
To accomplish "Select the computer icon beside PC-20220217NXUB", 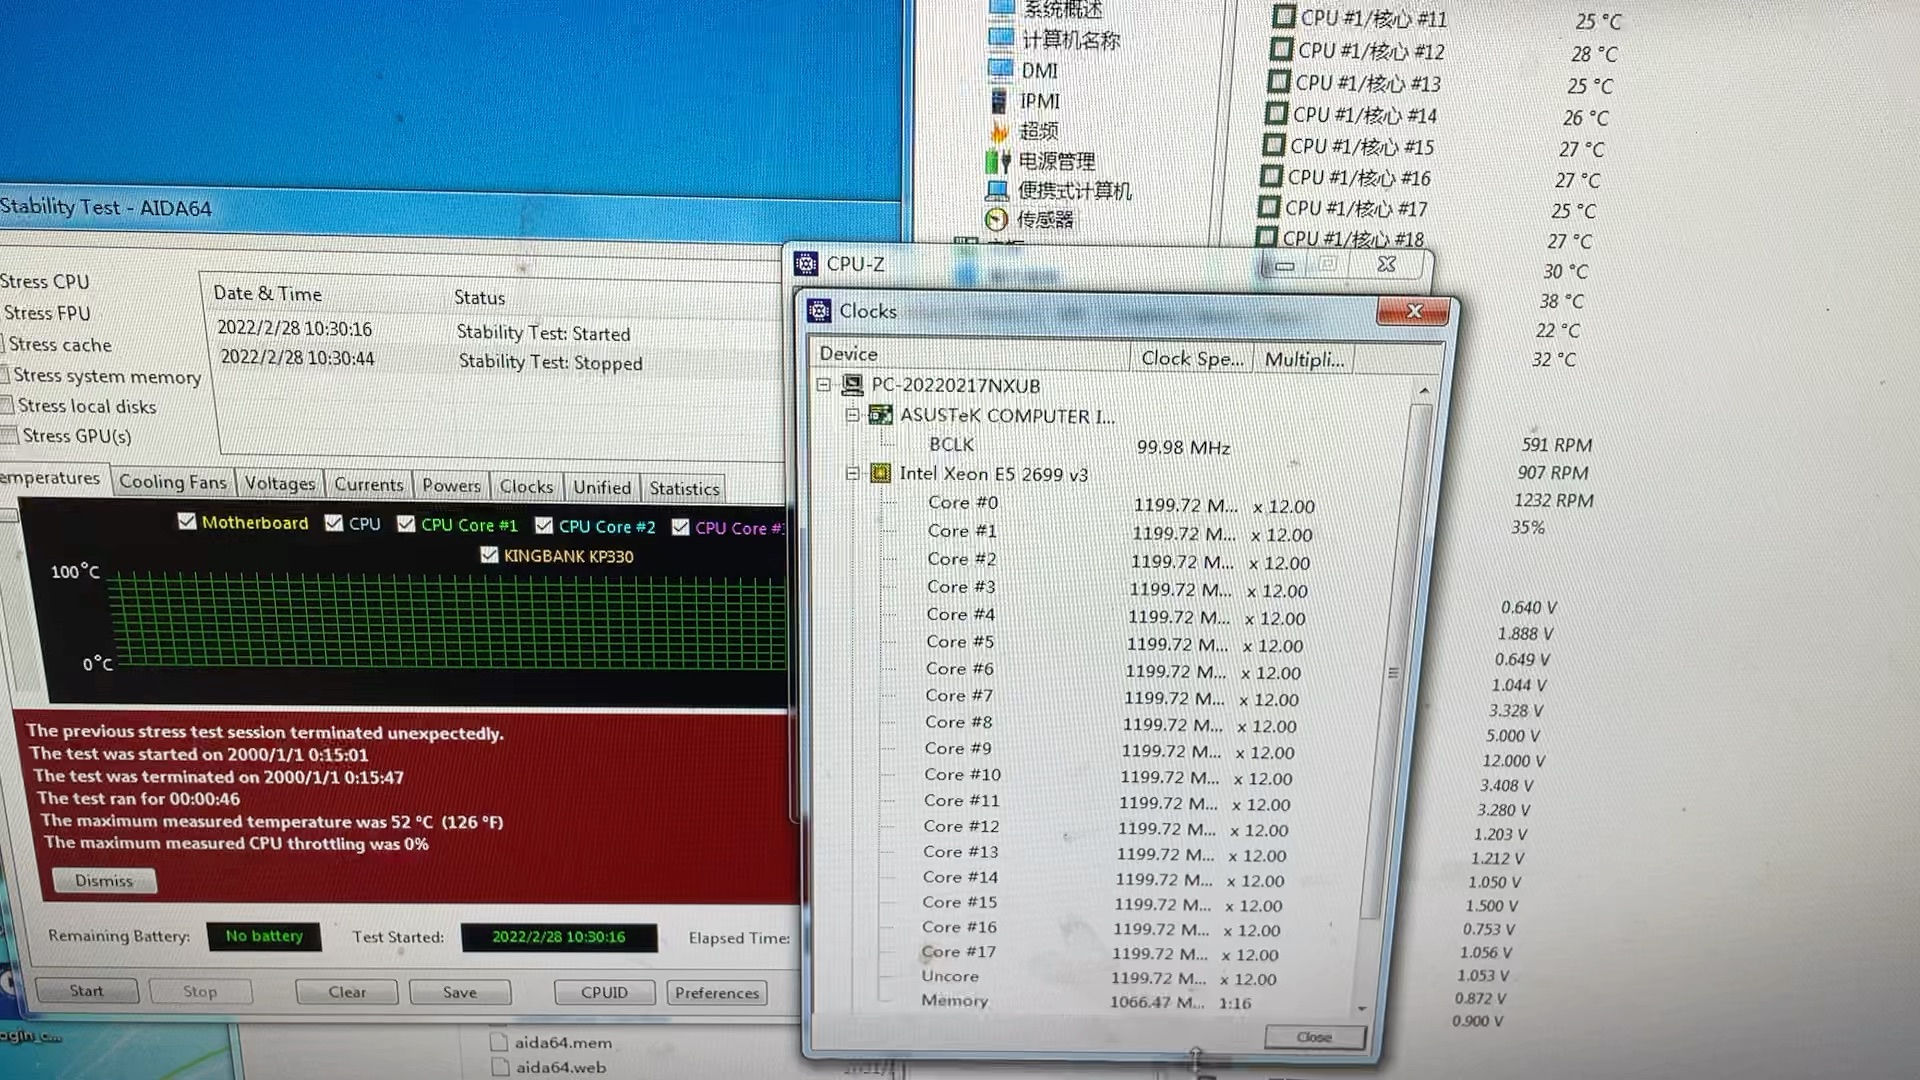I will 852,385.
